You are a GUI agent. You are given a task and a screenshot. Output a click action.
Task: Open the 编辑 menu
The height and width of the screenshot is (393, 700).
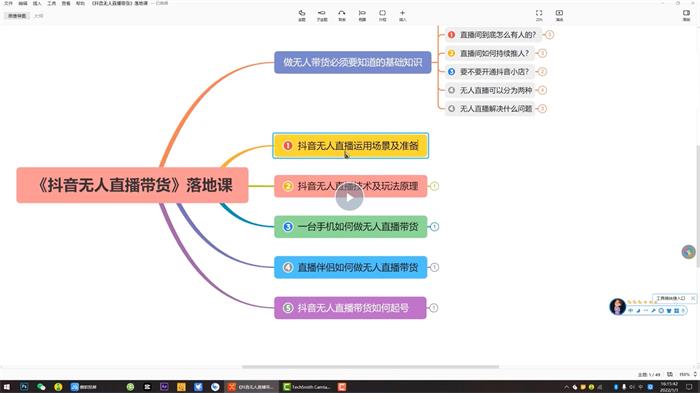tap(23, 3)
